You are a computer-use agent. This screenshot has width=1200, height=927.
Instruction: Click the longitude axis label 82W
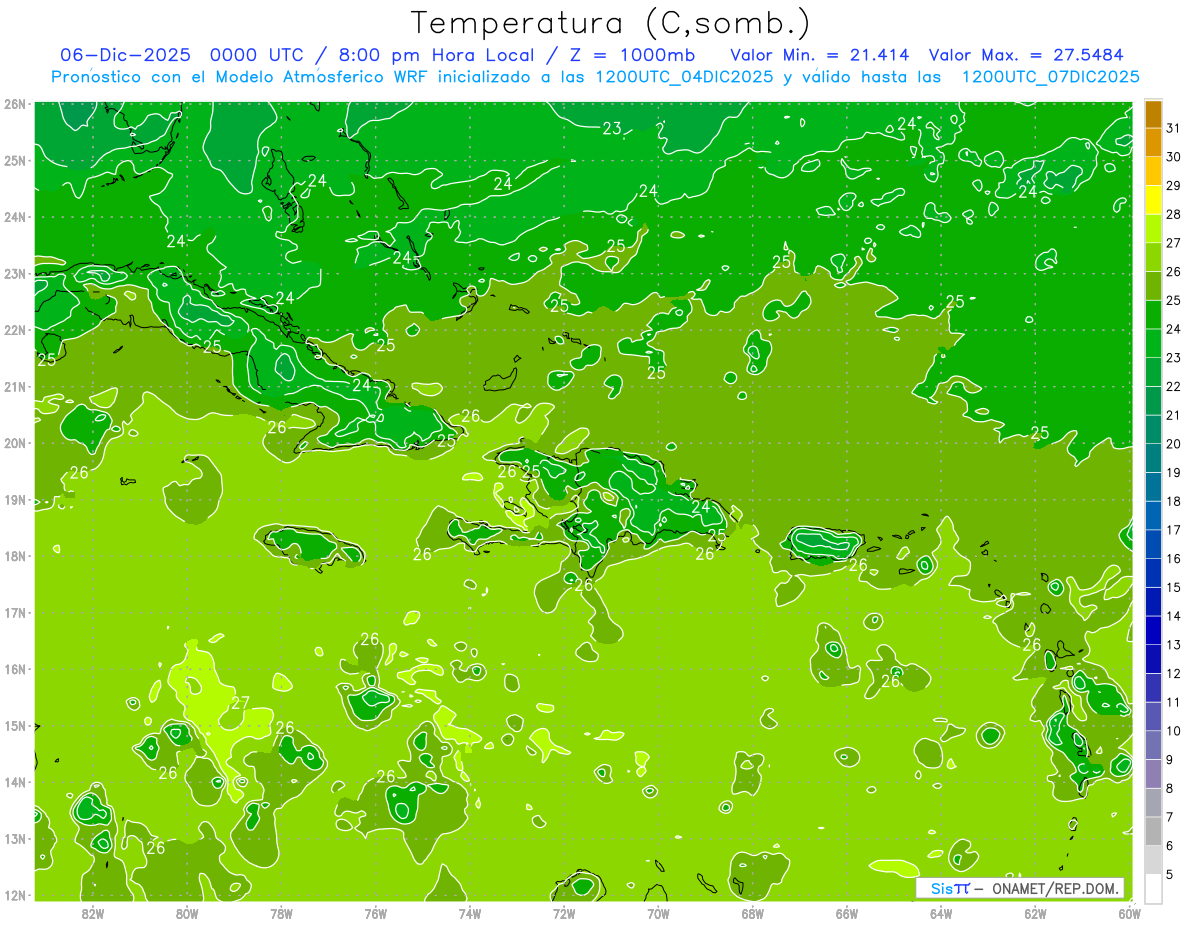click(x=93, y=912)
